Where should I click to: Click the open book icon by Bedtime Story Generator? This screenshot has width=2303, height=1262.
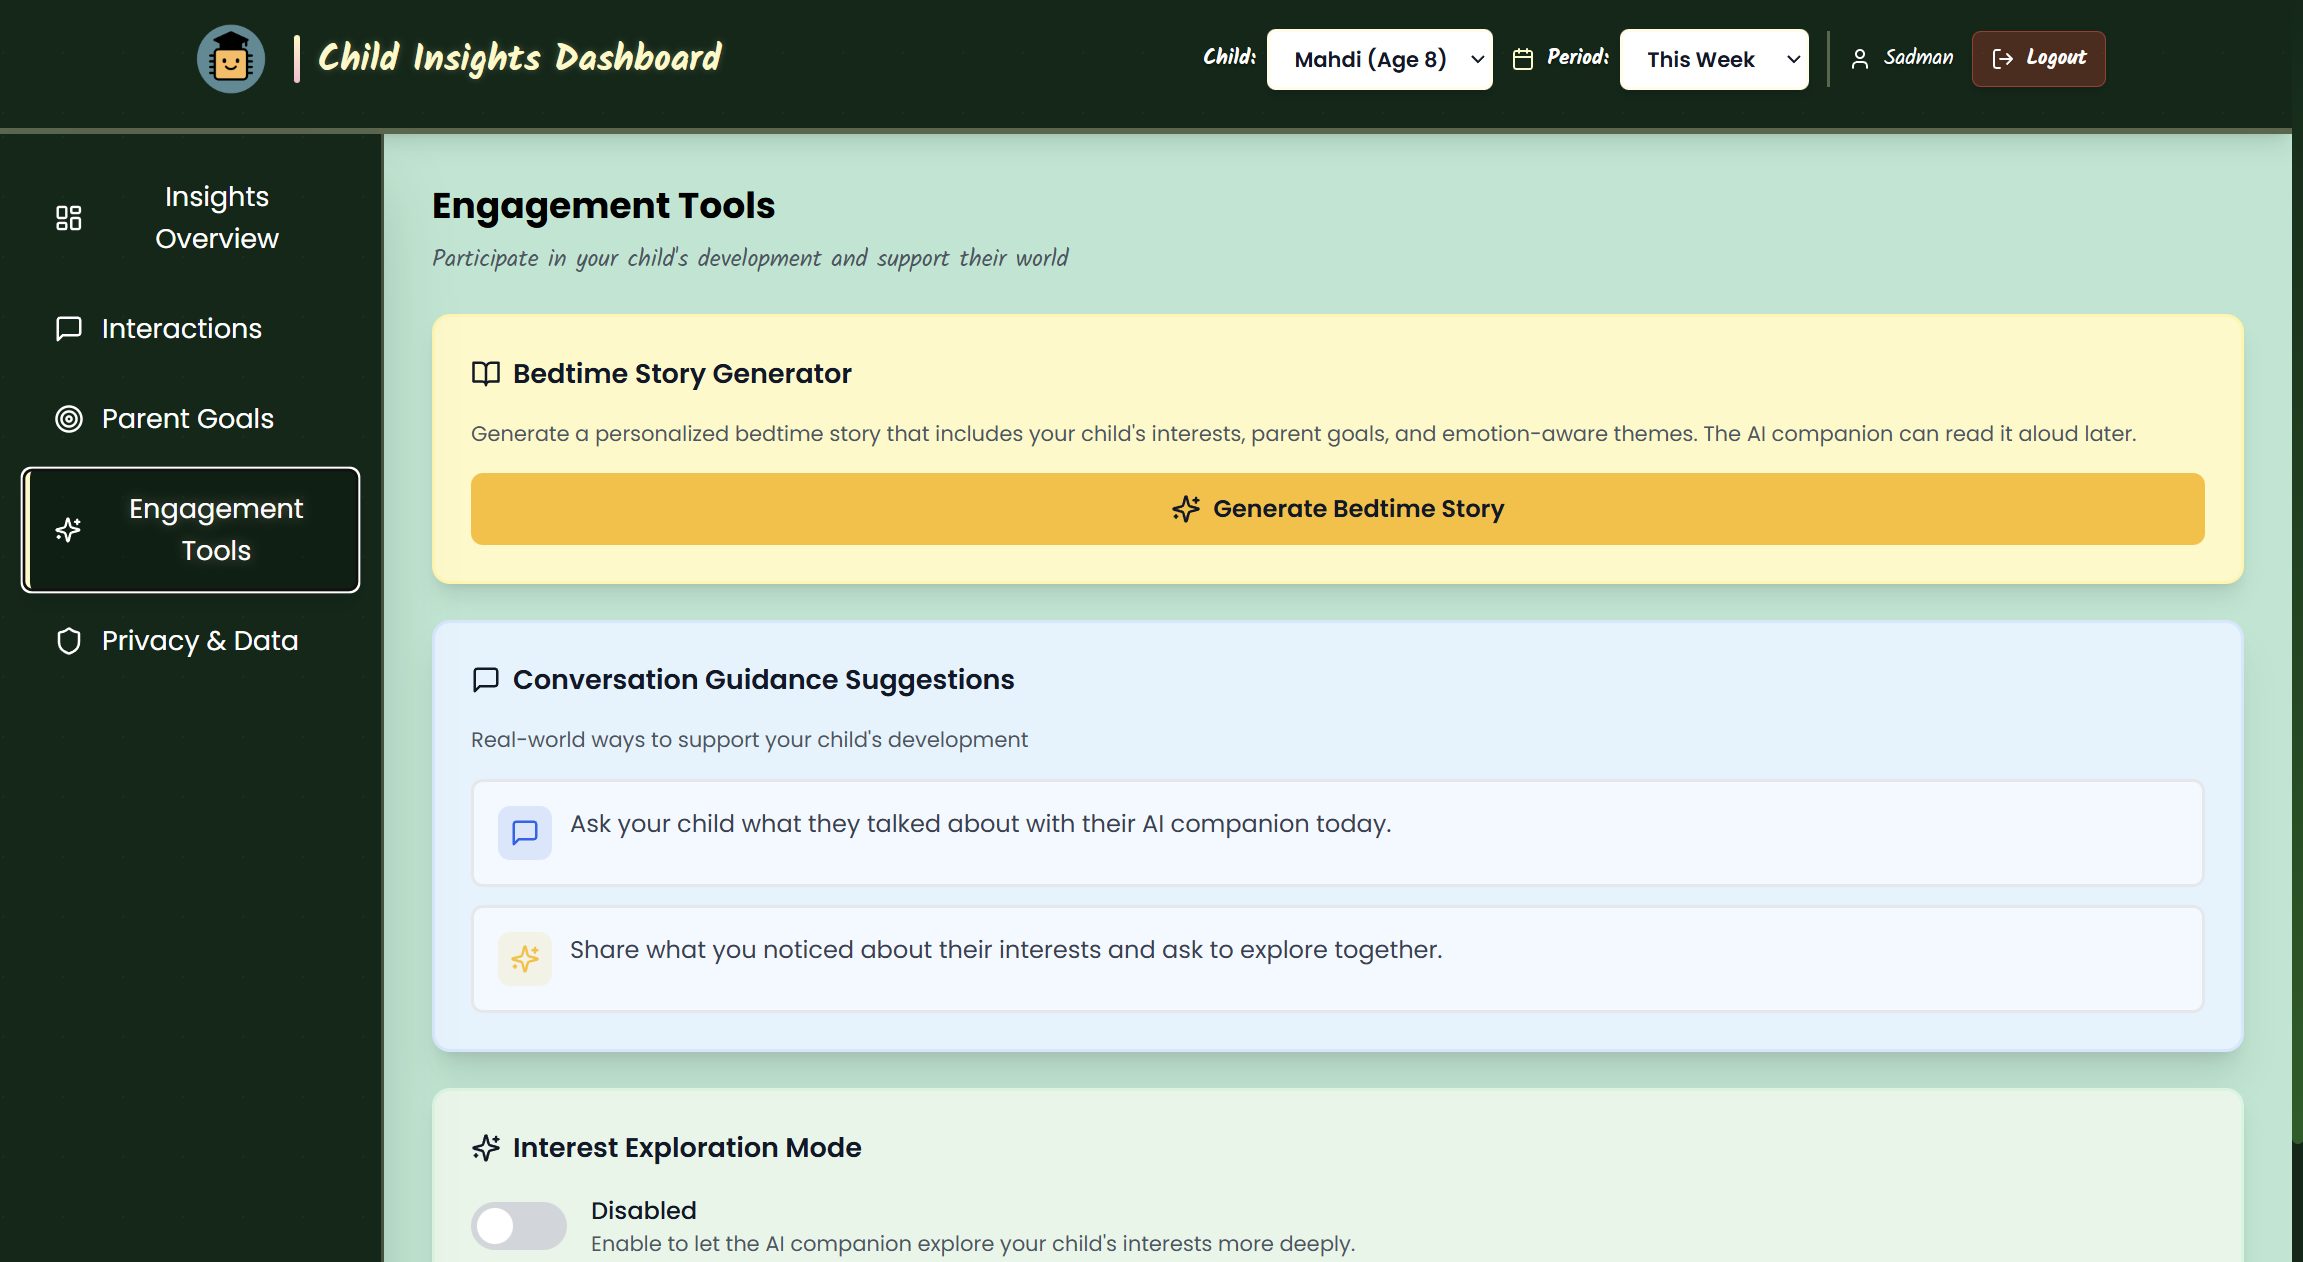point(486,374)
